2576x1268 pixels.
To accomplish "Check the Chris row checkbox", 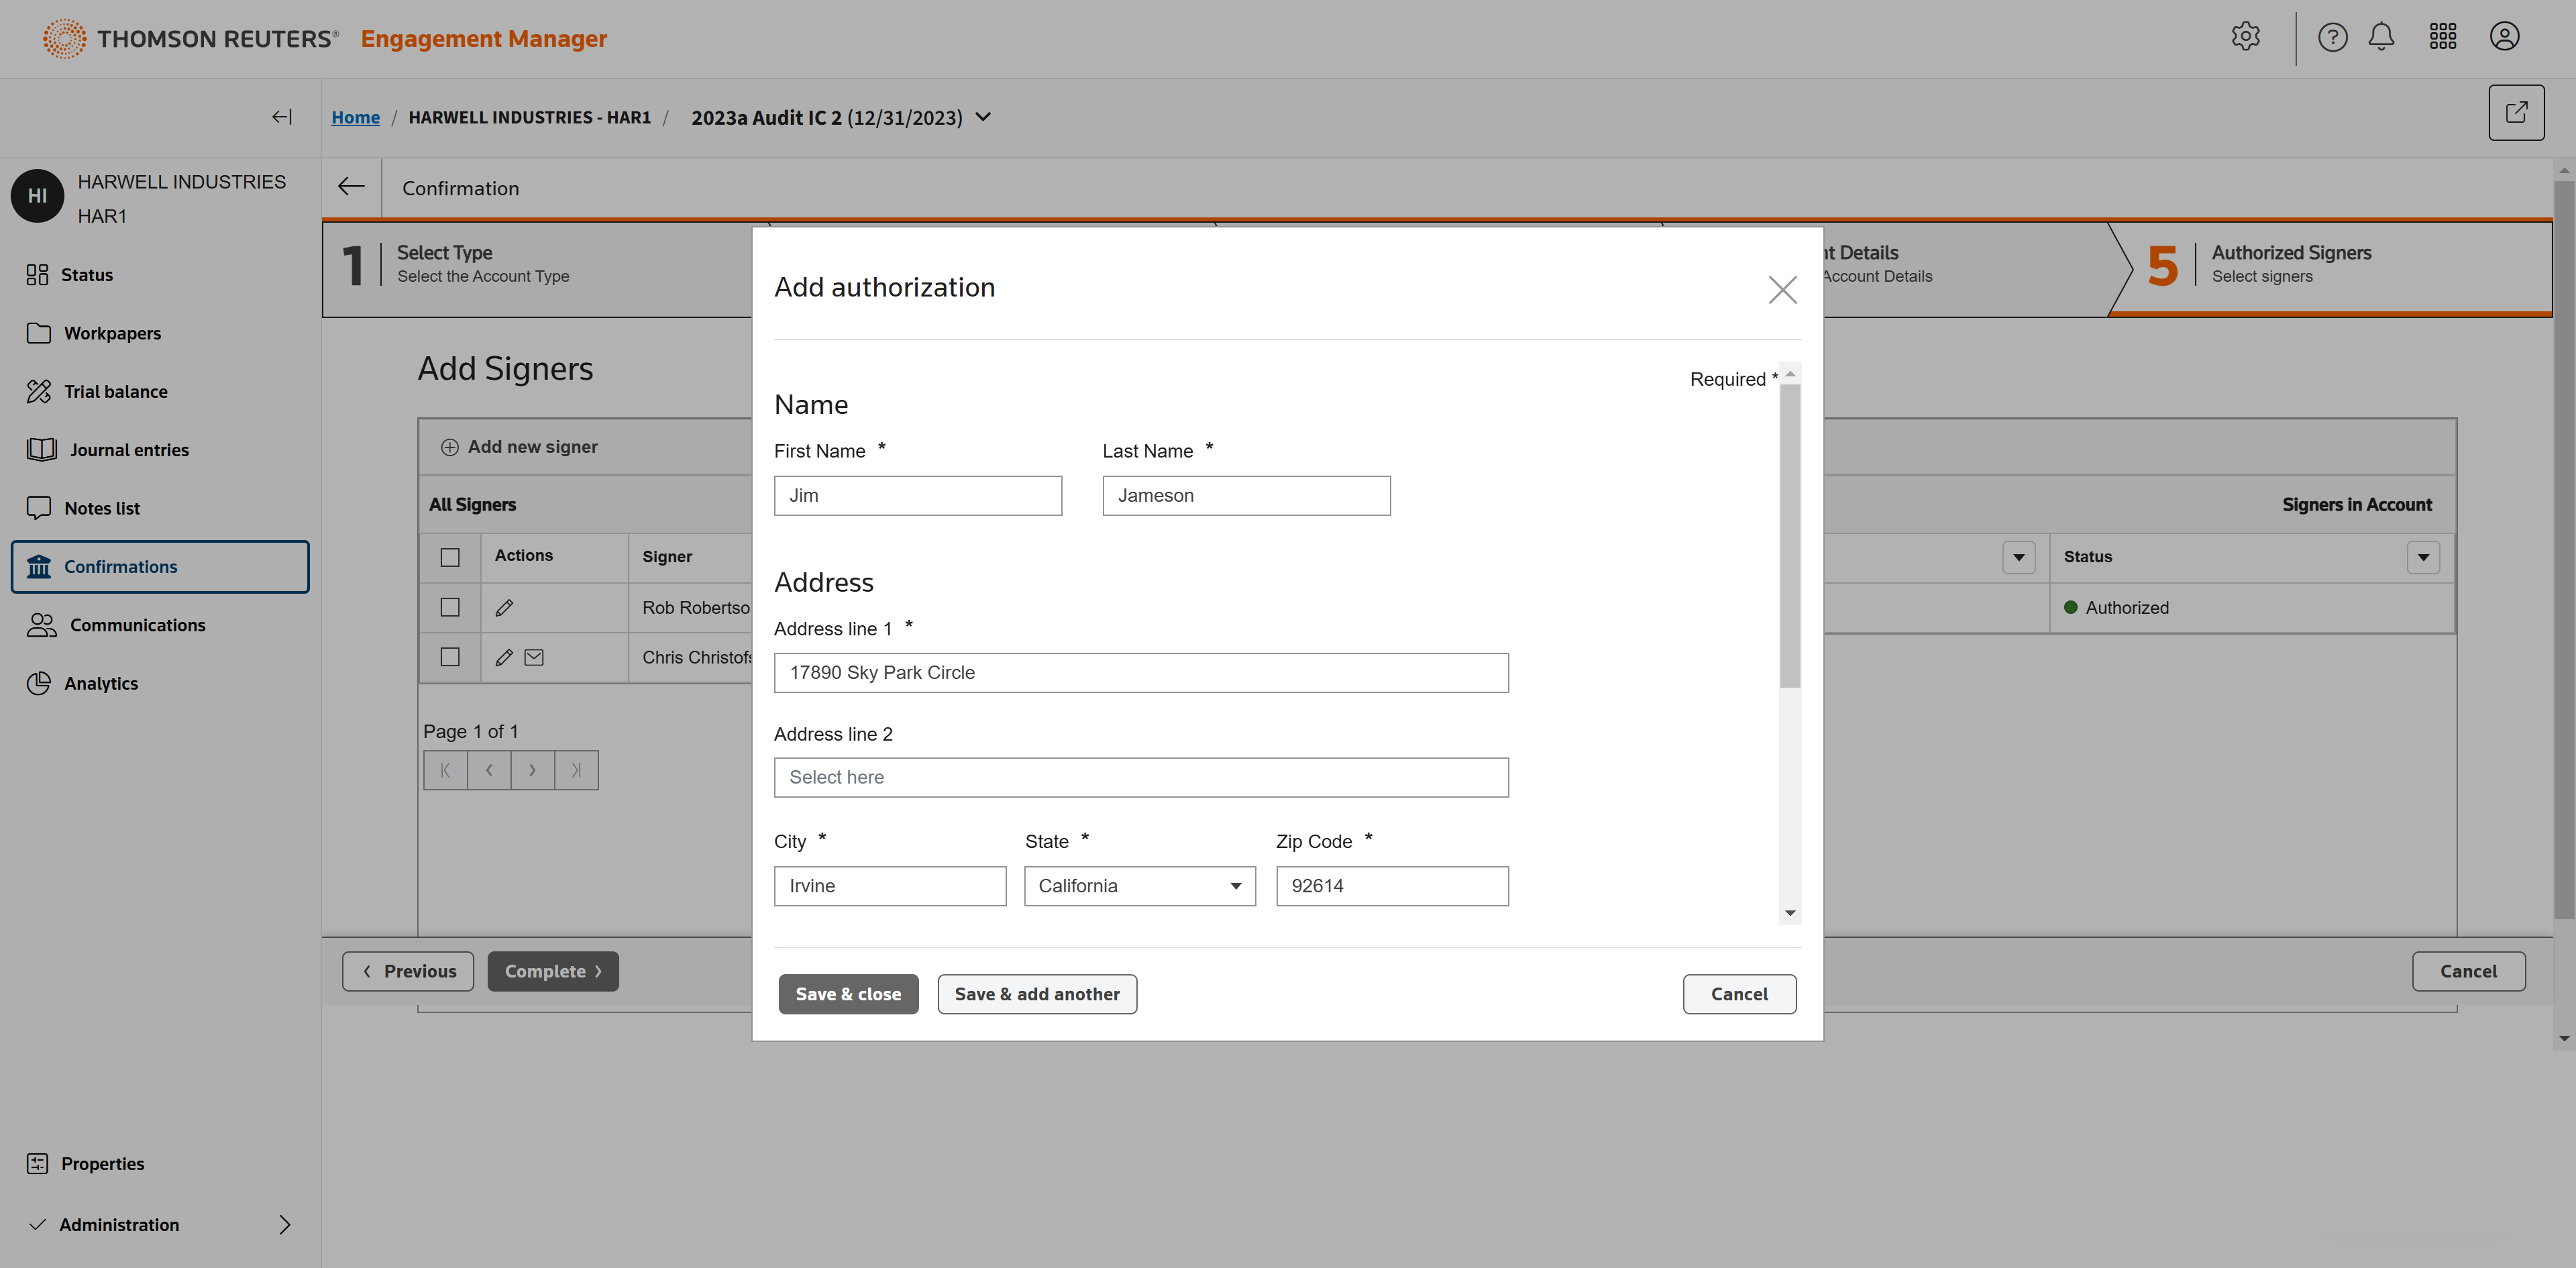I will tap(450, 657).
